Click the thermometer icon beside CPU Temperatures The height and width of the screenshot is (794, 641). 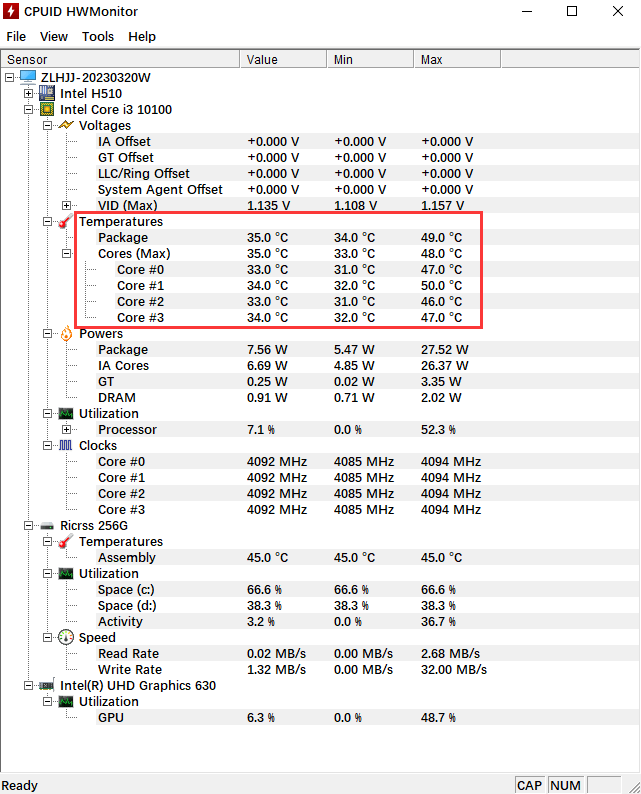65,221
